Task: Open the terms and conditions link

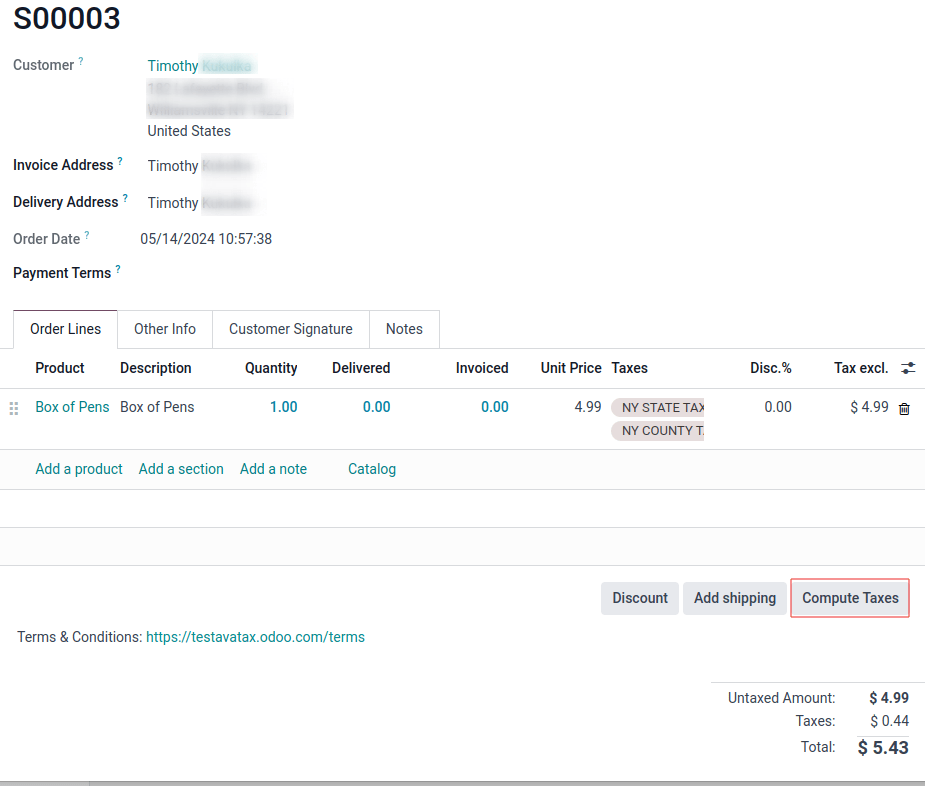Action: point(255,636)
